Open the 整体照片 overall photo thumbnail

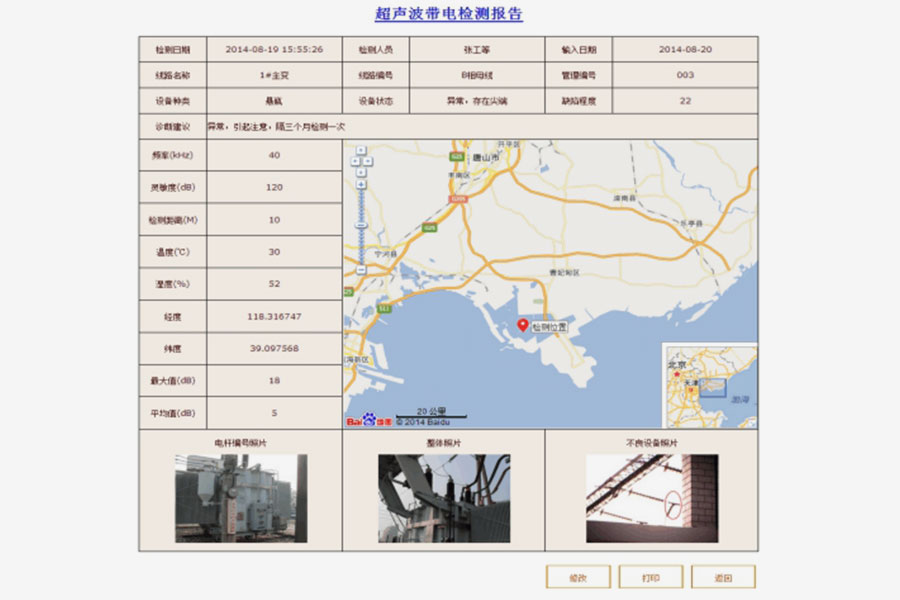443,498
